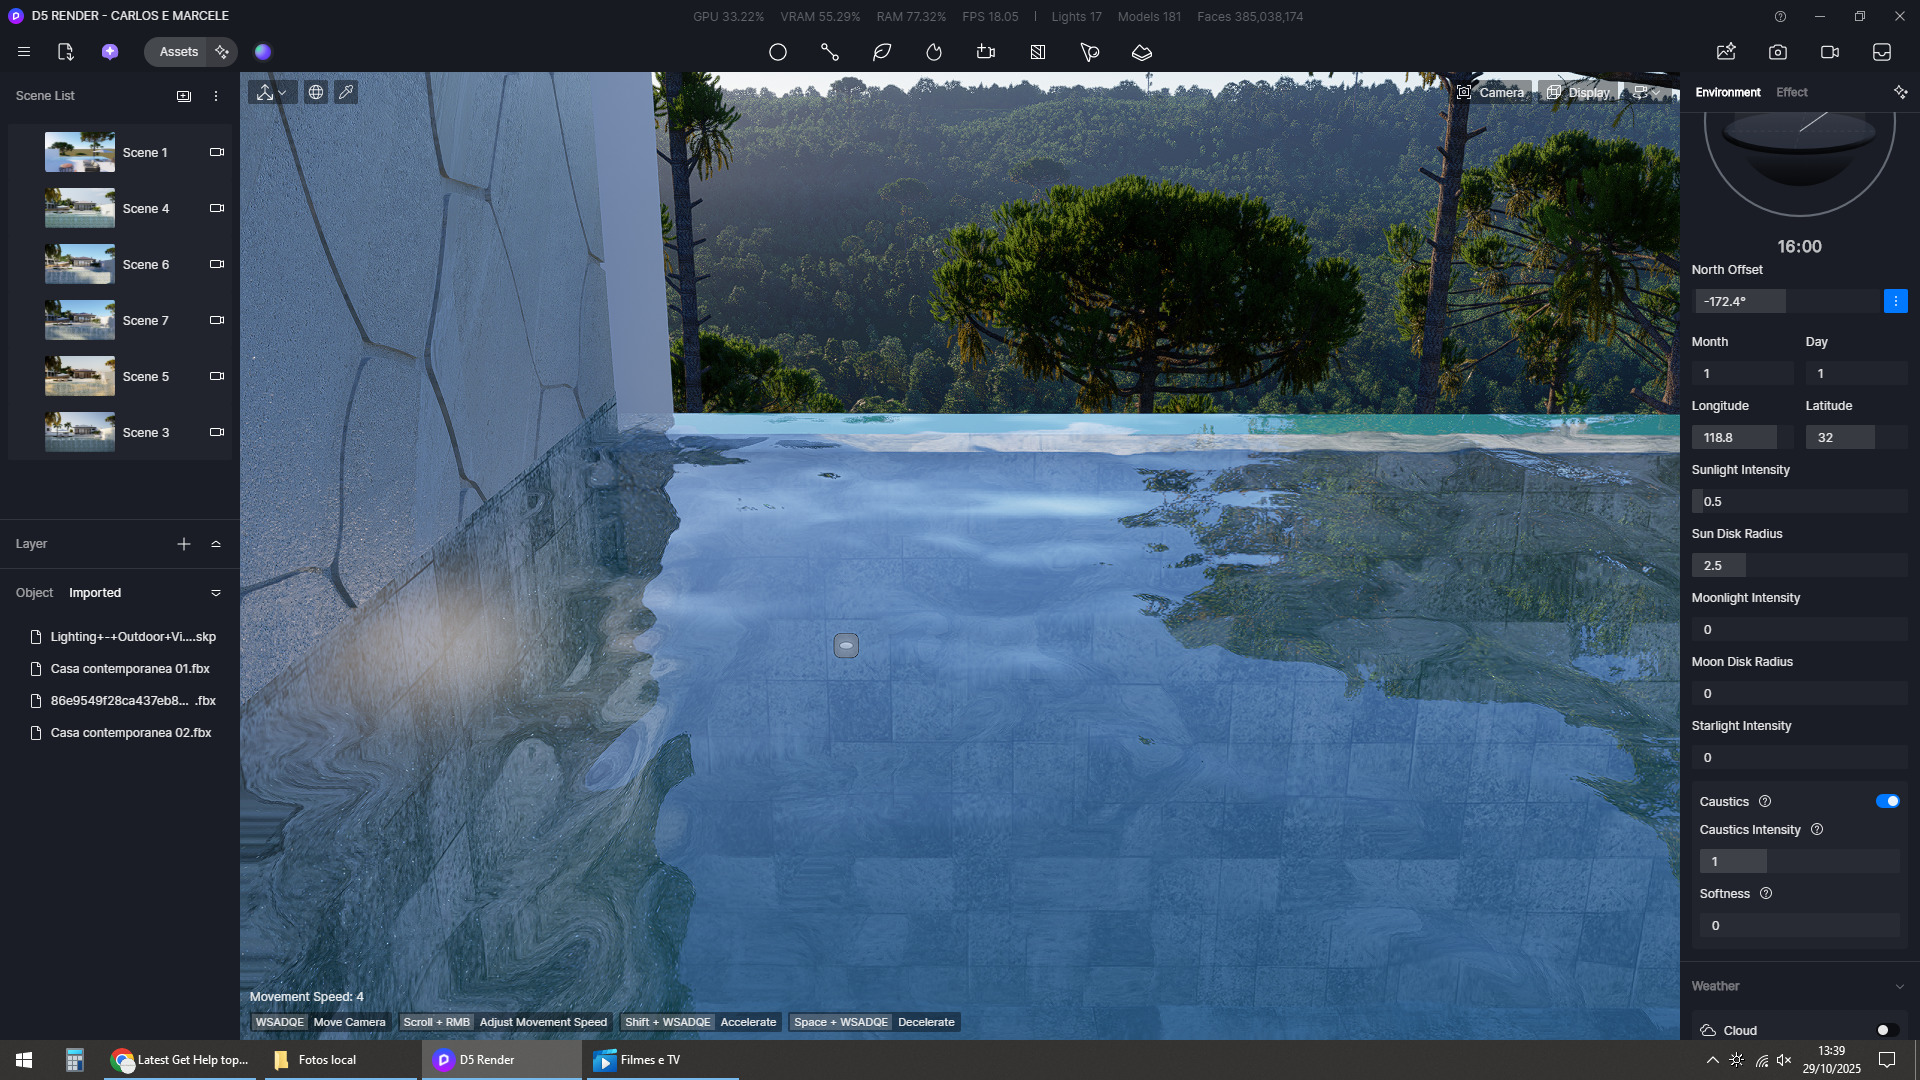Switch to the Object tab
1920x1080 pixels.
pyautogui.click(x=34, y=593)
